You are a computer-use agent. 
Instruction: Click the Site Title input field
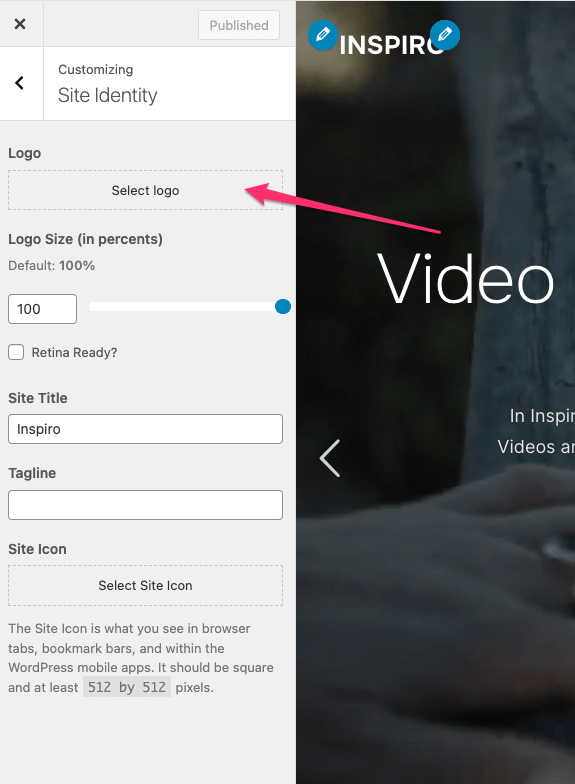[146, 429]
